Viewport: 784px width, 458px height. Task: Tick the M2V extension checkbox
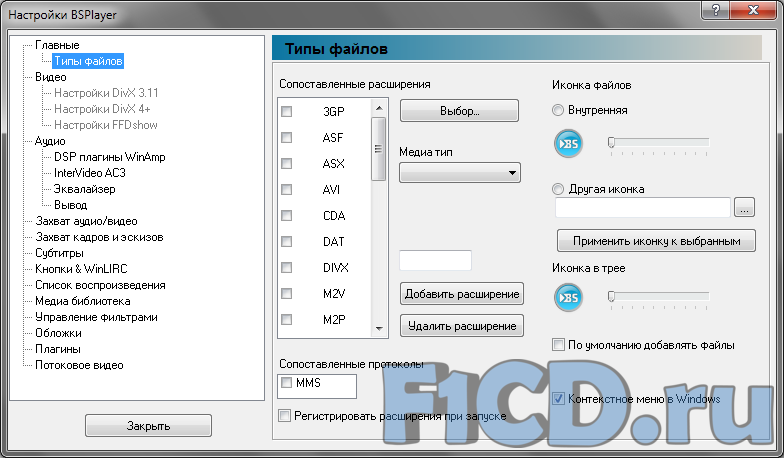[x=286, y=294]
